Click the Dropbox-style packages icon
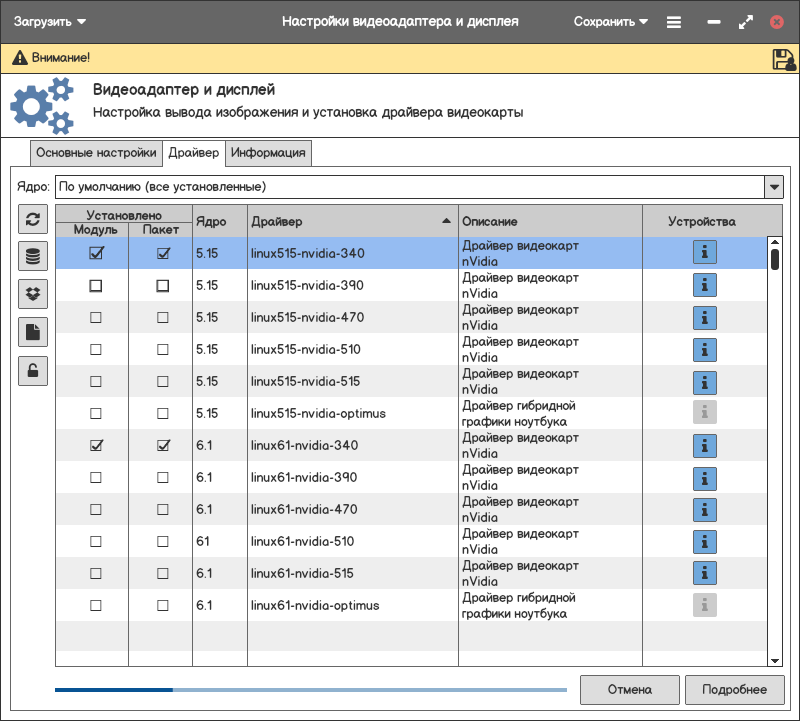This screenshot has width=800, height=721. click(33, 294)
